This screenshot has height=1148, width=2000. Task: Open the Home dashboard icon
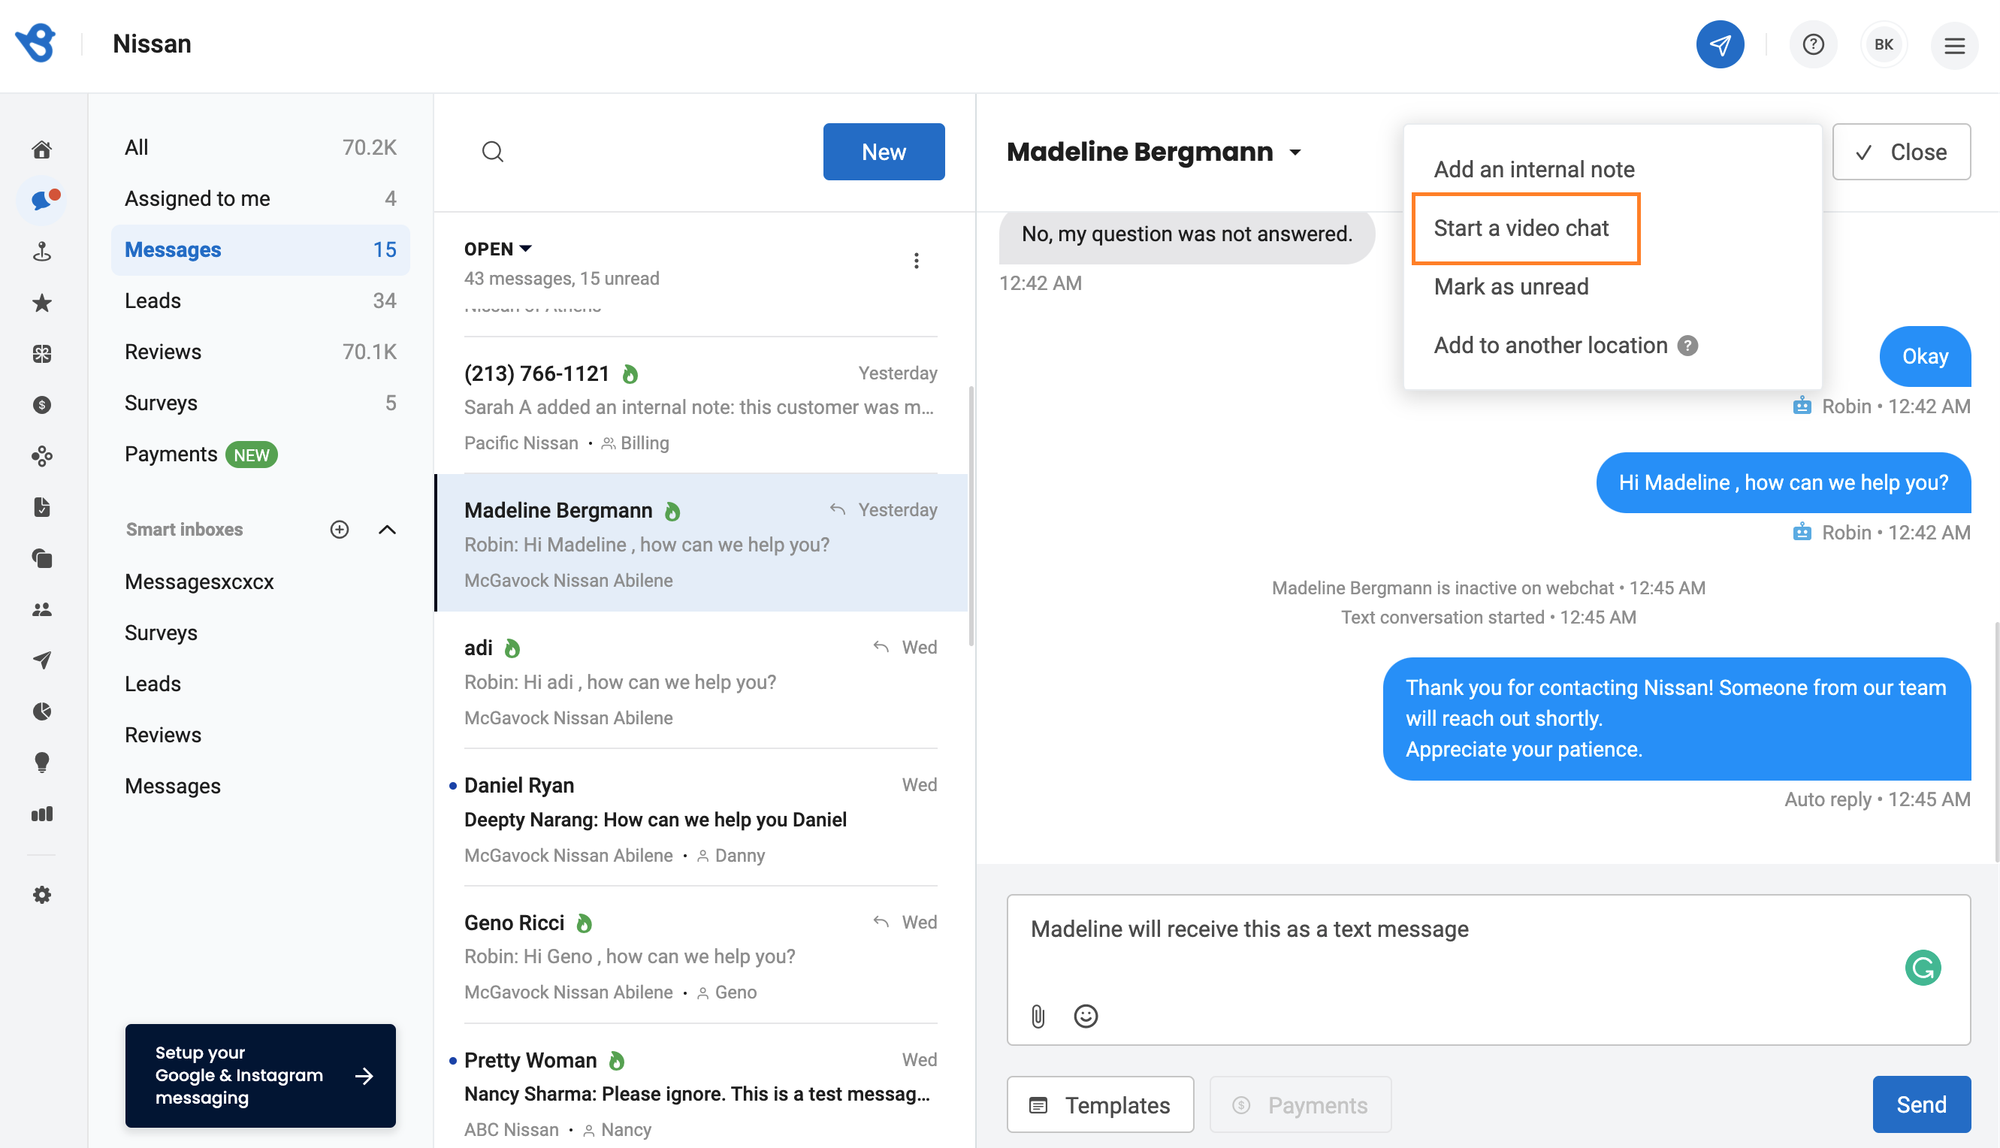tap(42, 148)
